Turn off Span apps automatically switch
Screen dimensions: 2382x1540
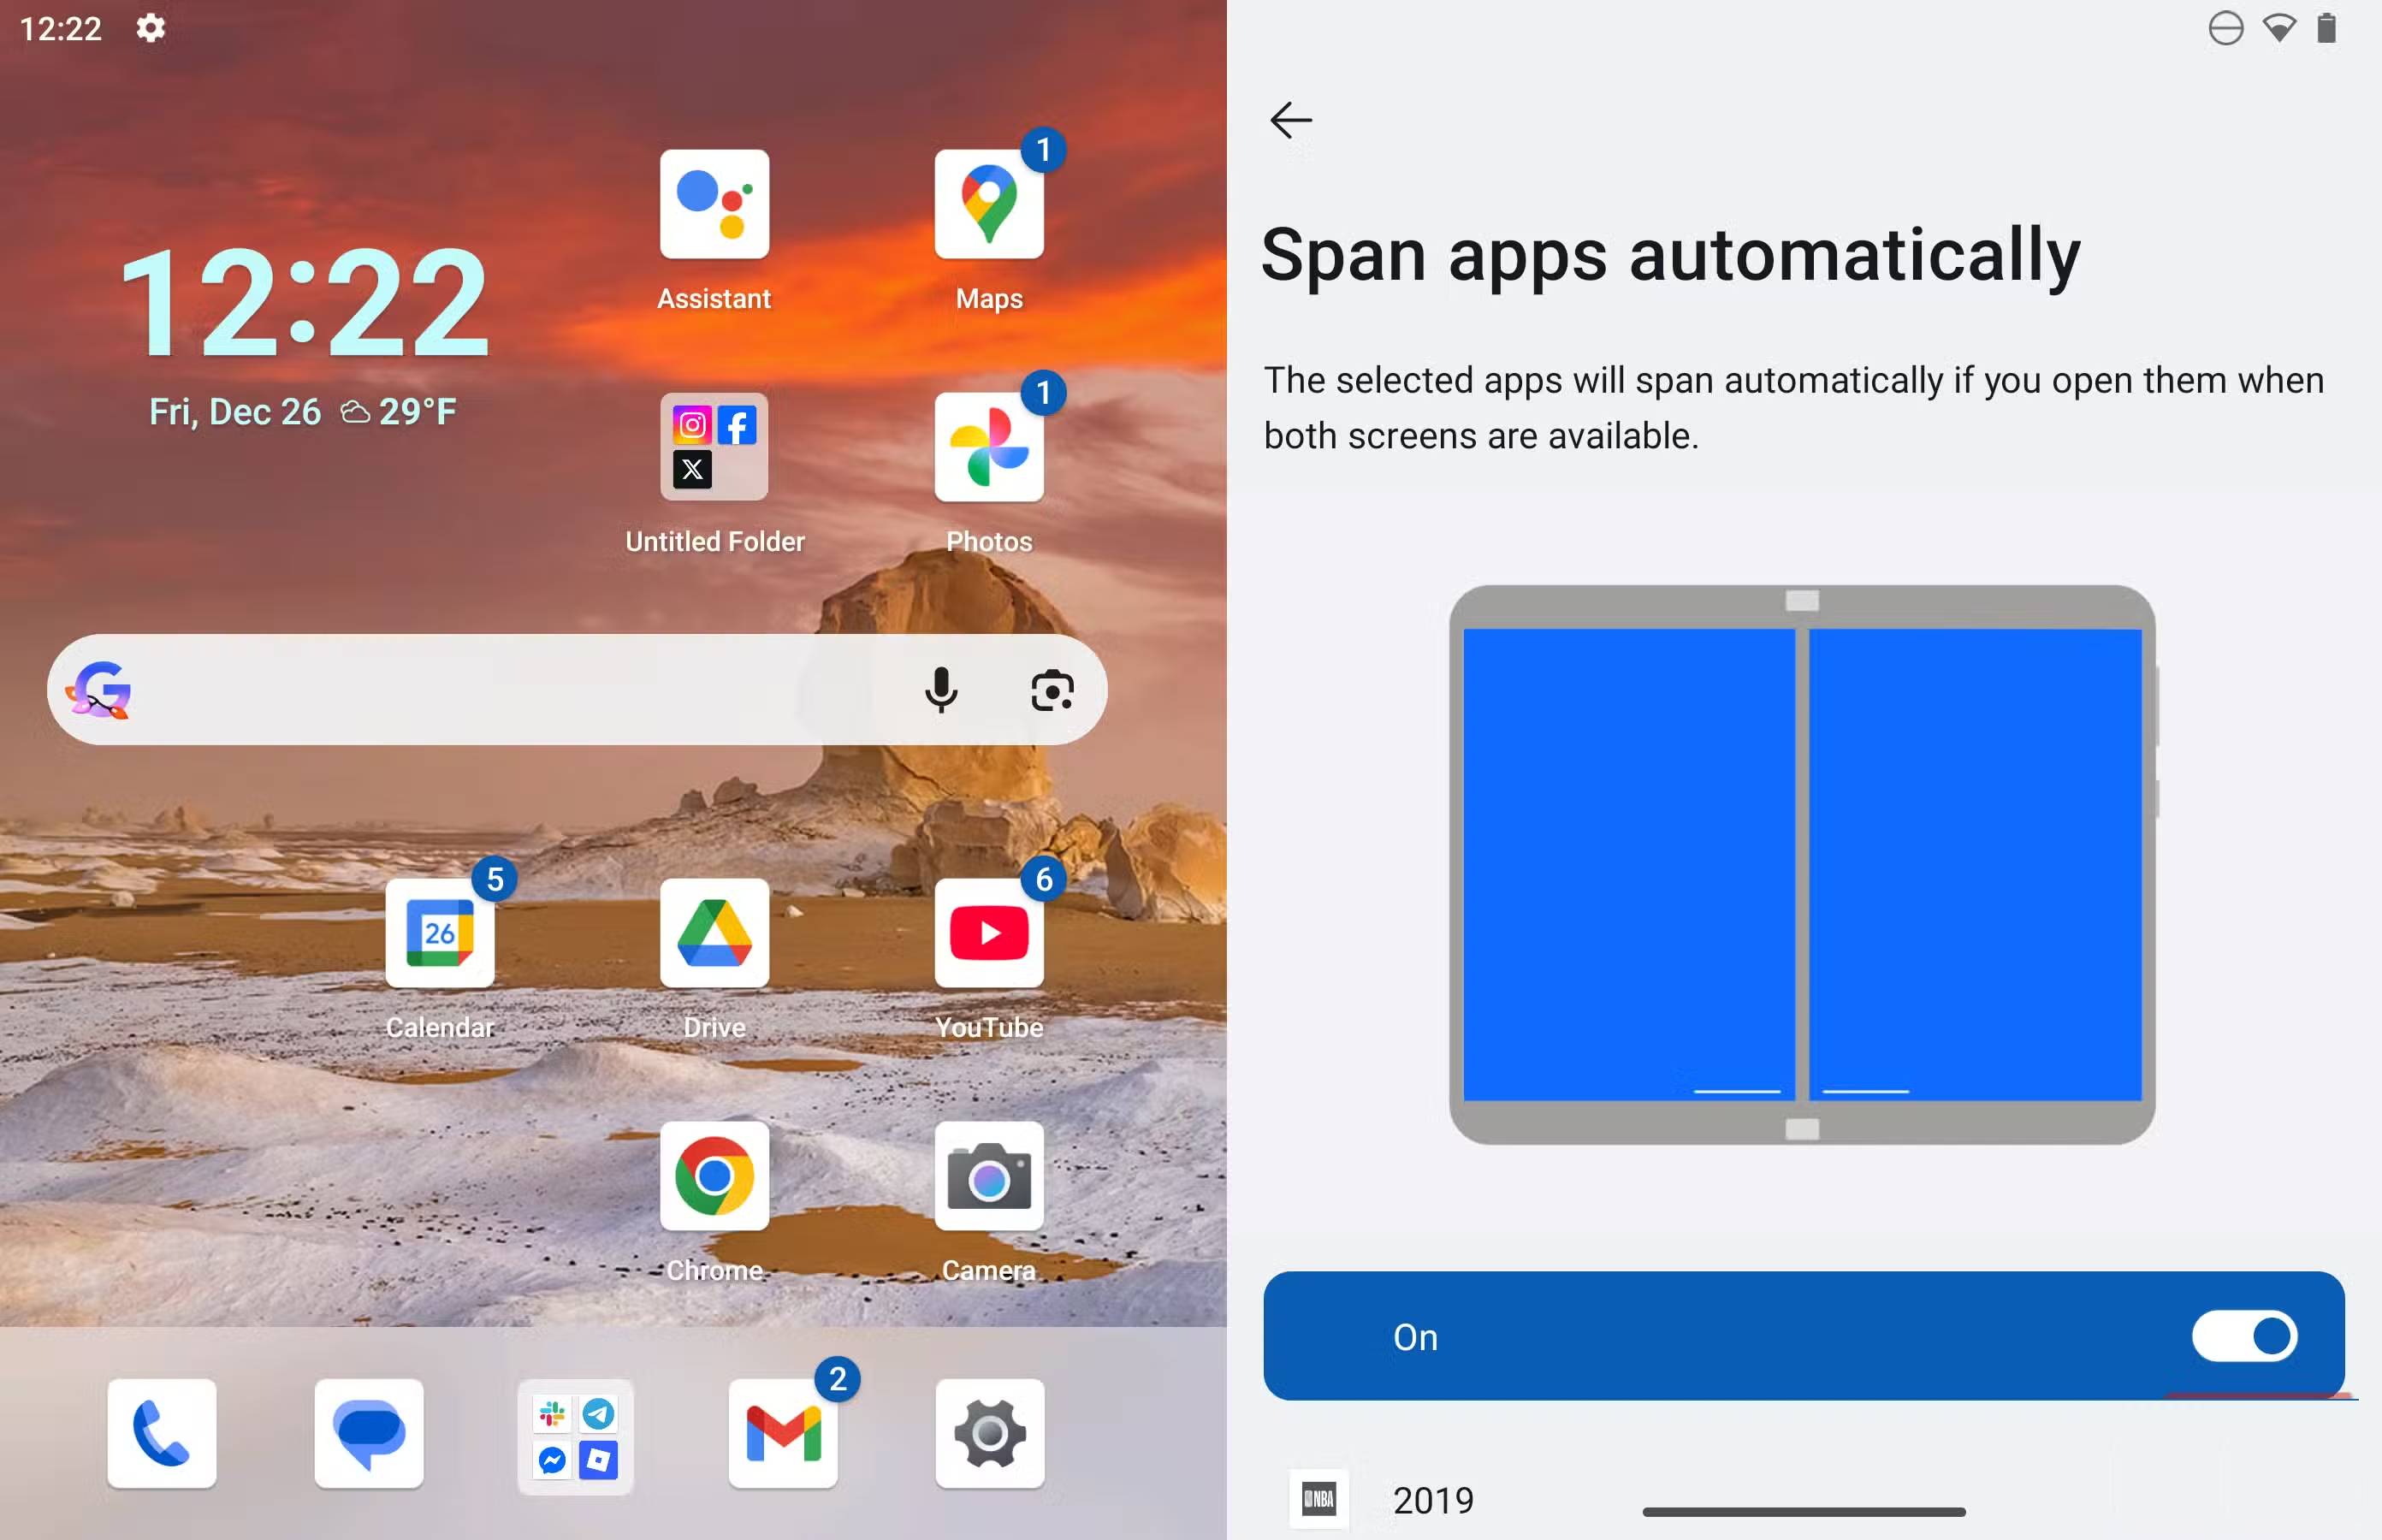pos(2243,1336)
